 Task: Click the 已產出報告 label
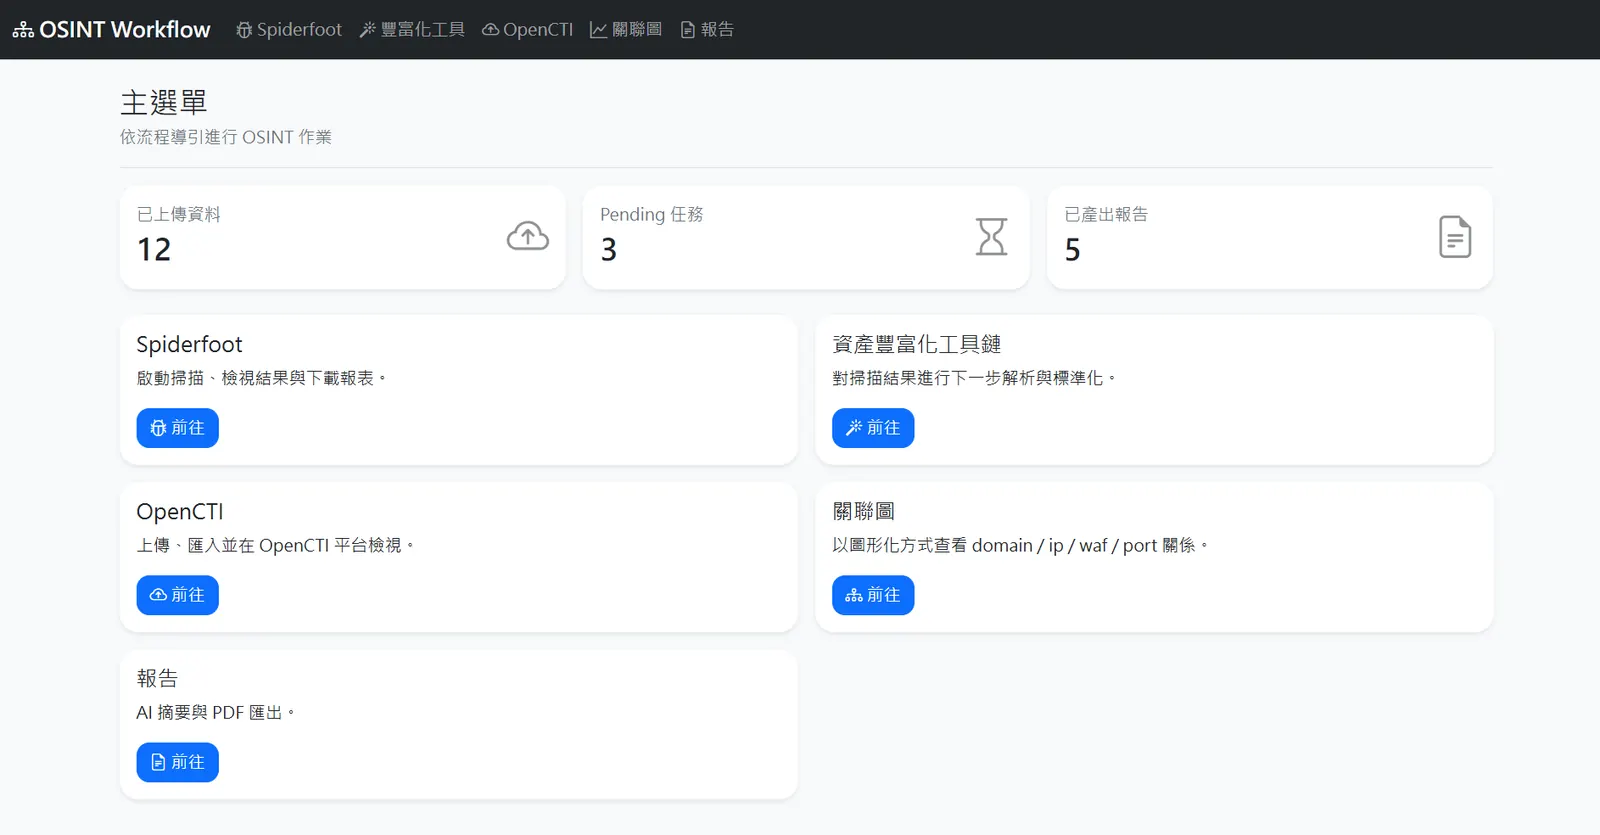[x=1106, y=214]
